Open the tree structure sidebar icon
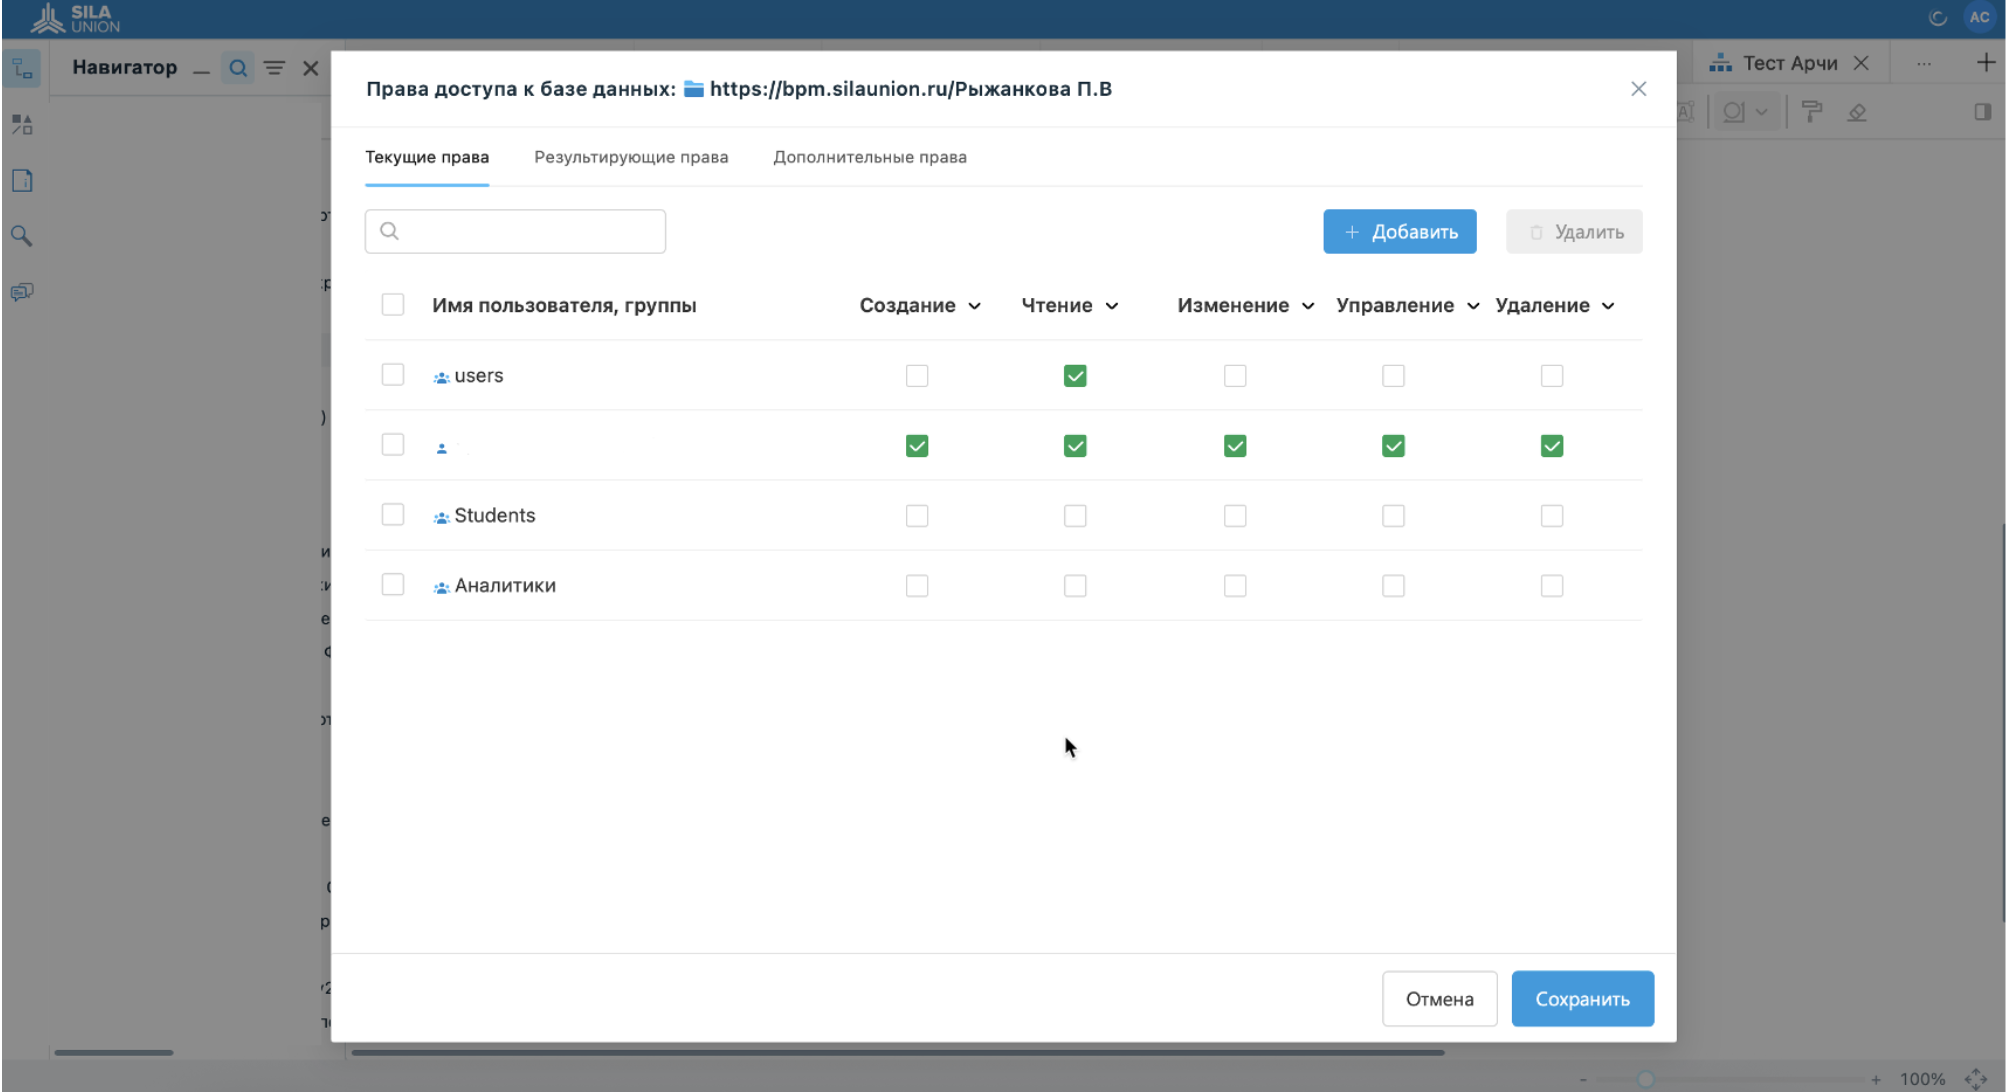Viewport: 2006px width, 1092px height. pyautogui.click(x=22, y=69)
